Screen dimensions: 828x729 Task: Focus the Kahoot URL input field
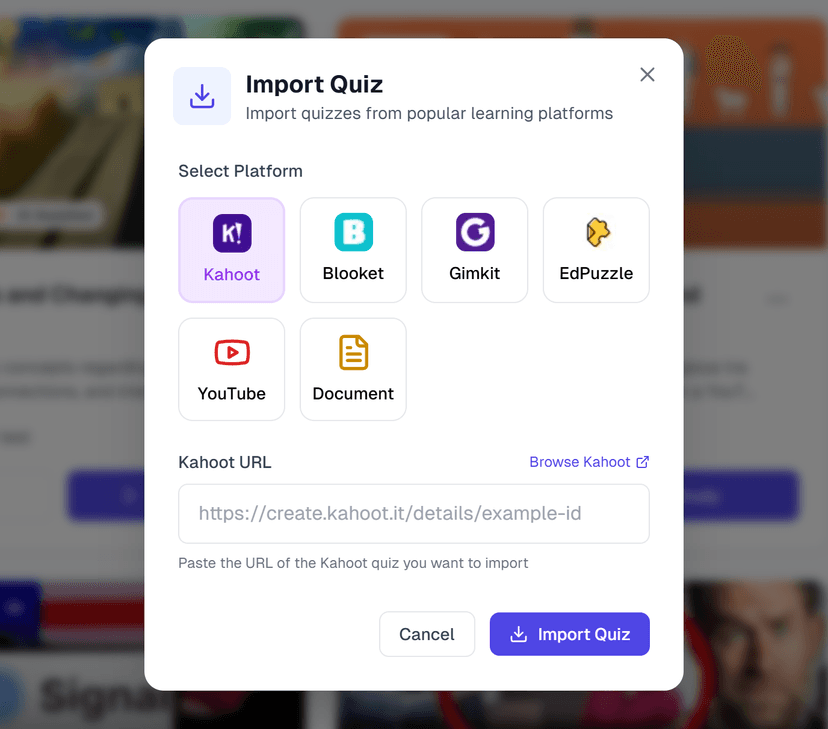click(413, 514)
